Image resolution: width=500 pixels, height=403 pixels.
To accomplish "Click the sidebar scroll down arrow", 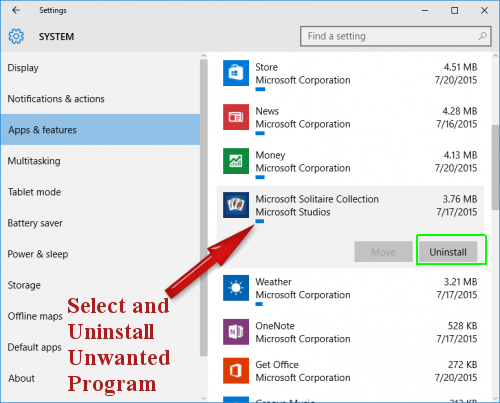I will tap(204, 398).
